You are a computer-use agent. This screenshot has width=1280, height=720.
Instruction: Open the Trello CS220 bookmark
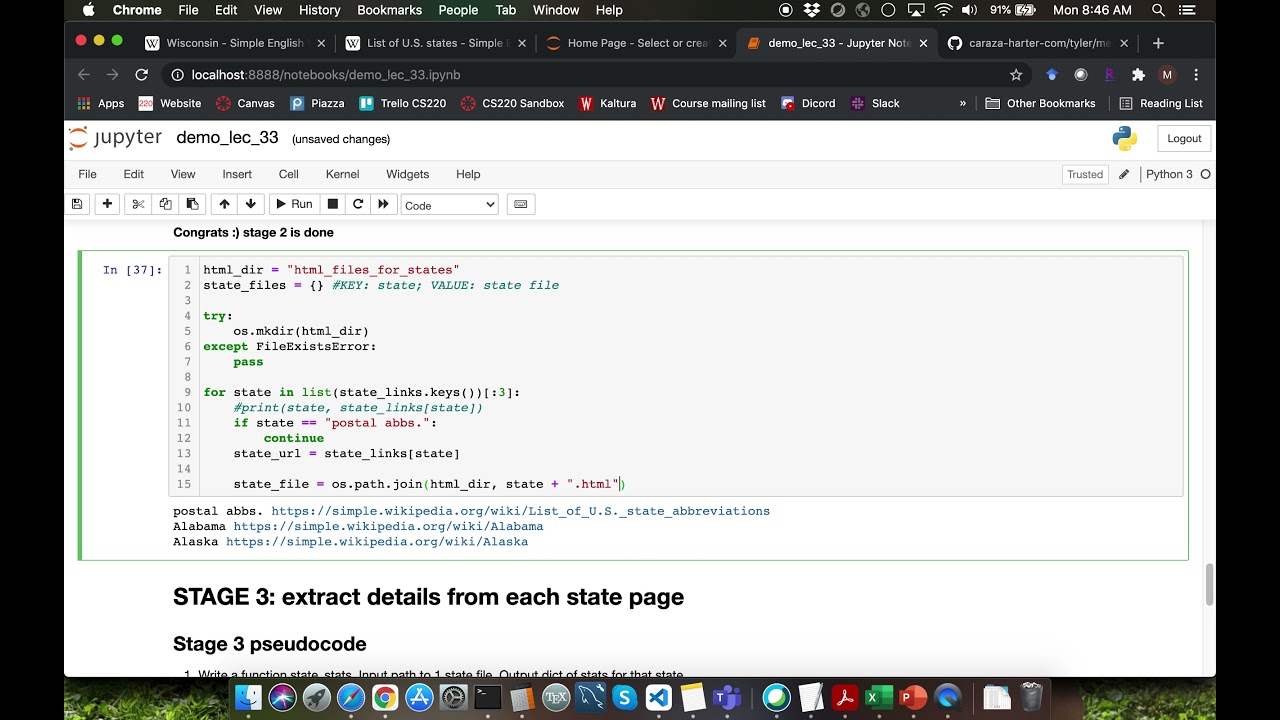[403, 103]
